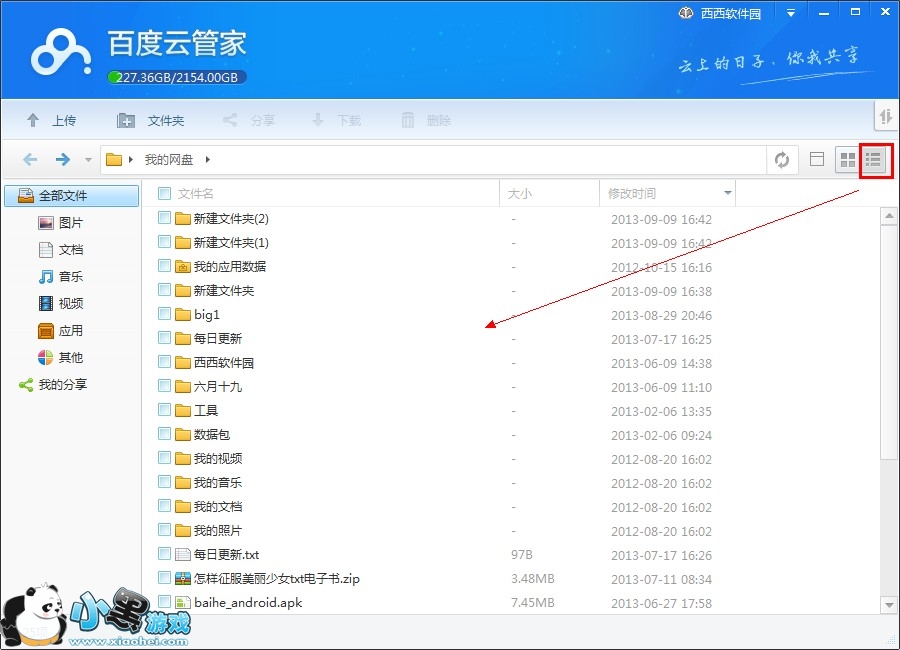Viewport: 900px width, 650px height.
Task: Open 我的分享 in sidebar
Action: click(x=53, y=385)
